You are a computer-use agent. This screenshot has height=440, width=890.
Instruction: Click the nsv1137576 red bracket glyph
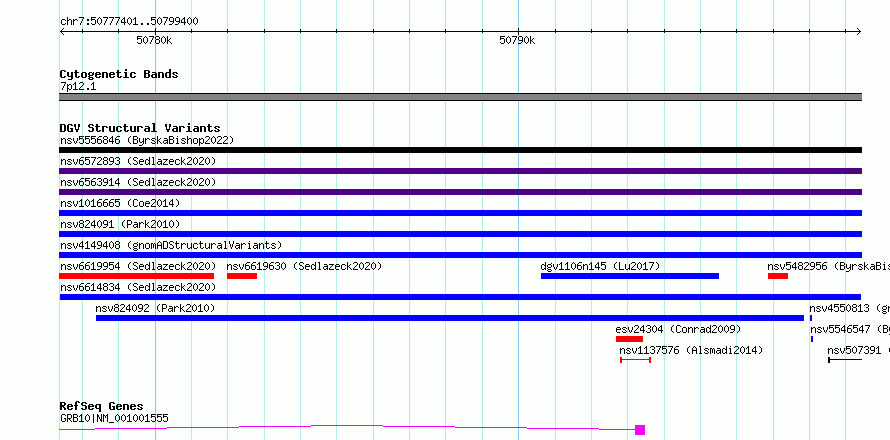click(635, 360)
